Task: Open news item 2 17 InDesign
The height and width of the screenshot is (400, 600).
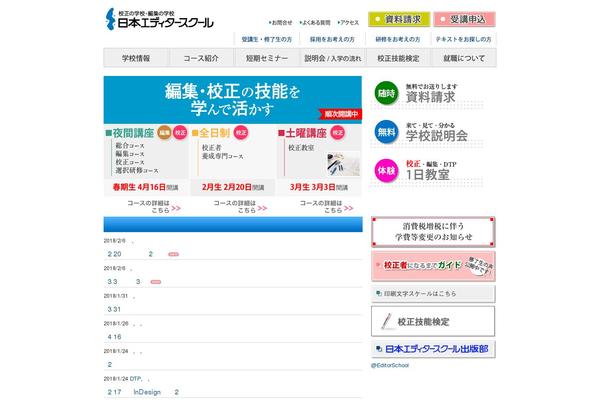Action: (x=143, y=392)
